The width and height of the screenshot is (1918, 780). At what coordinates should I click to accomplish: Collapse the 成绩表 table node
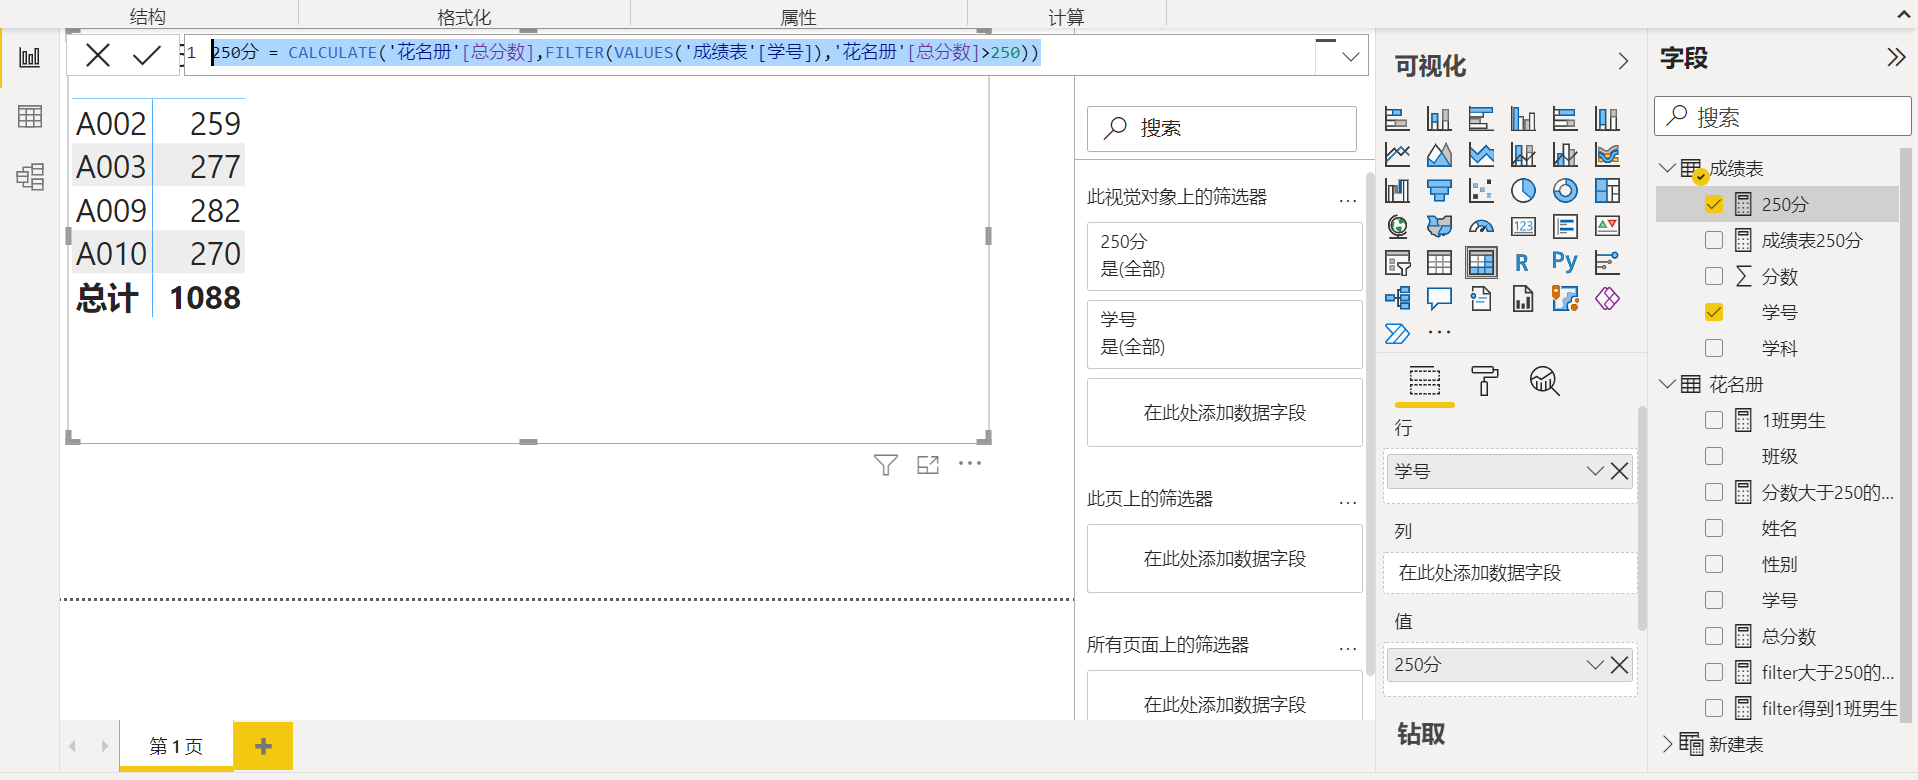[1667, 168]
